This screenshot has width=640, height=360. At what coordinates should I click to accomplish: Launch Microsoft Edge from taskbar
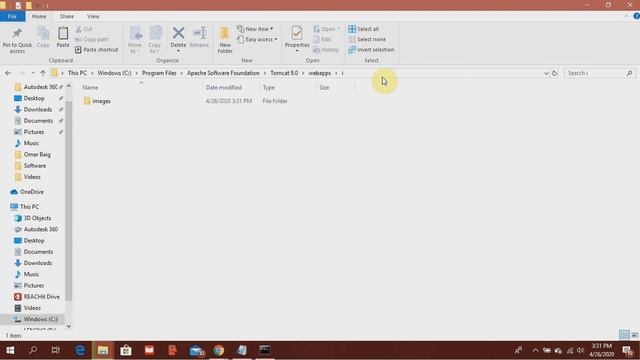click(x=80, y=350)
